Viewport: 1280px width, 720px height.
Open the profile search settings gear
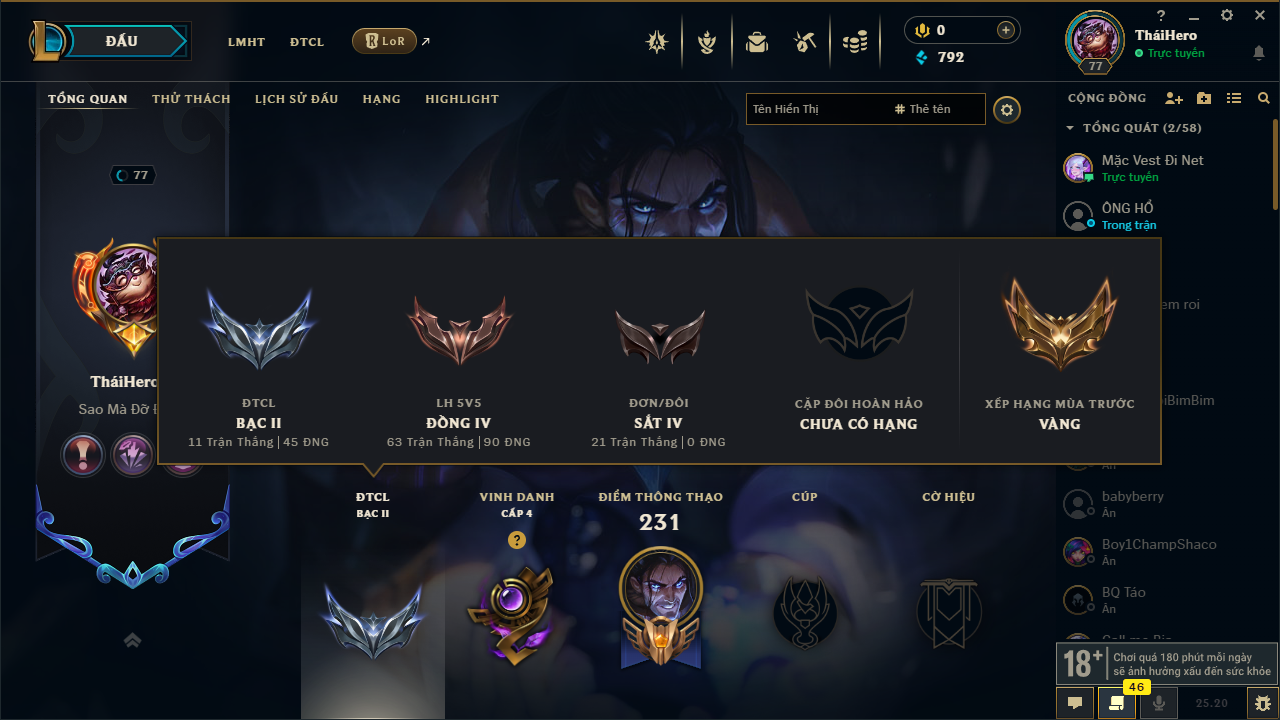(x=1007, y=109)
